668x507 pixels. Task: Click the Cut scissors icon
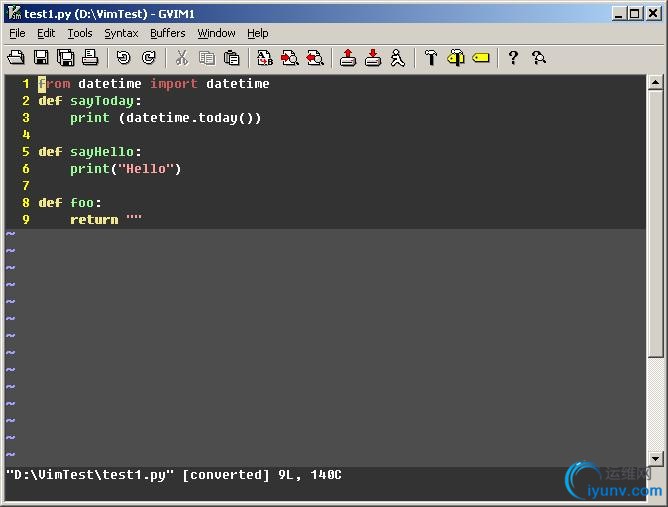(x=182, y=58)
